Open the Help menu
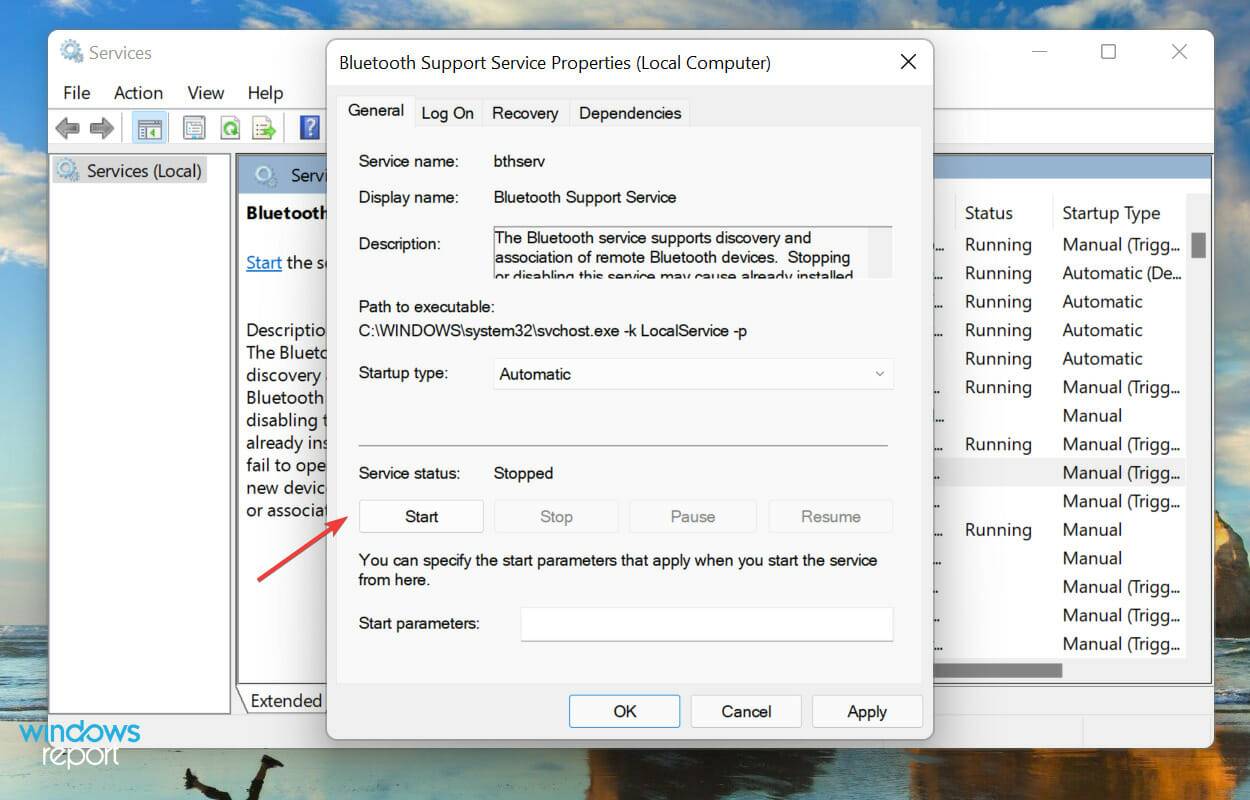1250x800 pixels. tap(265, 92)
